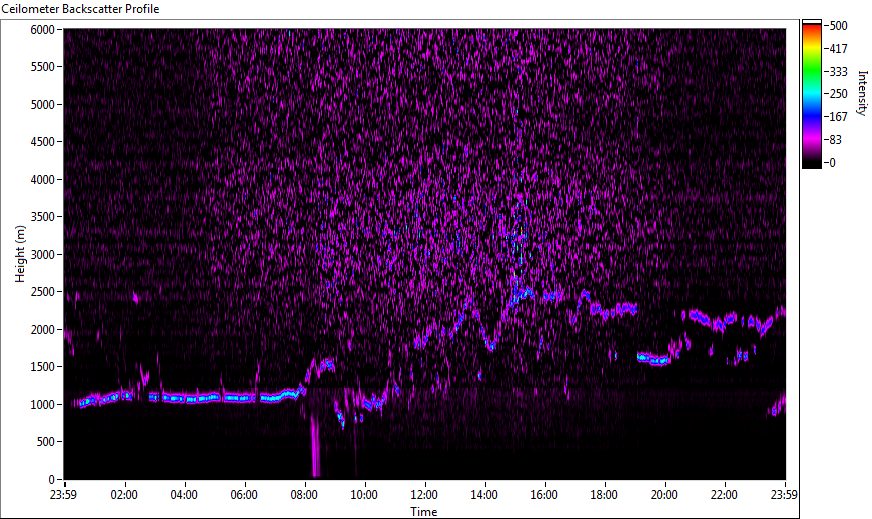Click the 6000 height axis tick label
This screenshot has width=872, height=519.
tap(42, 29)
